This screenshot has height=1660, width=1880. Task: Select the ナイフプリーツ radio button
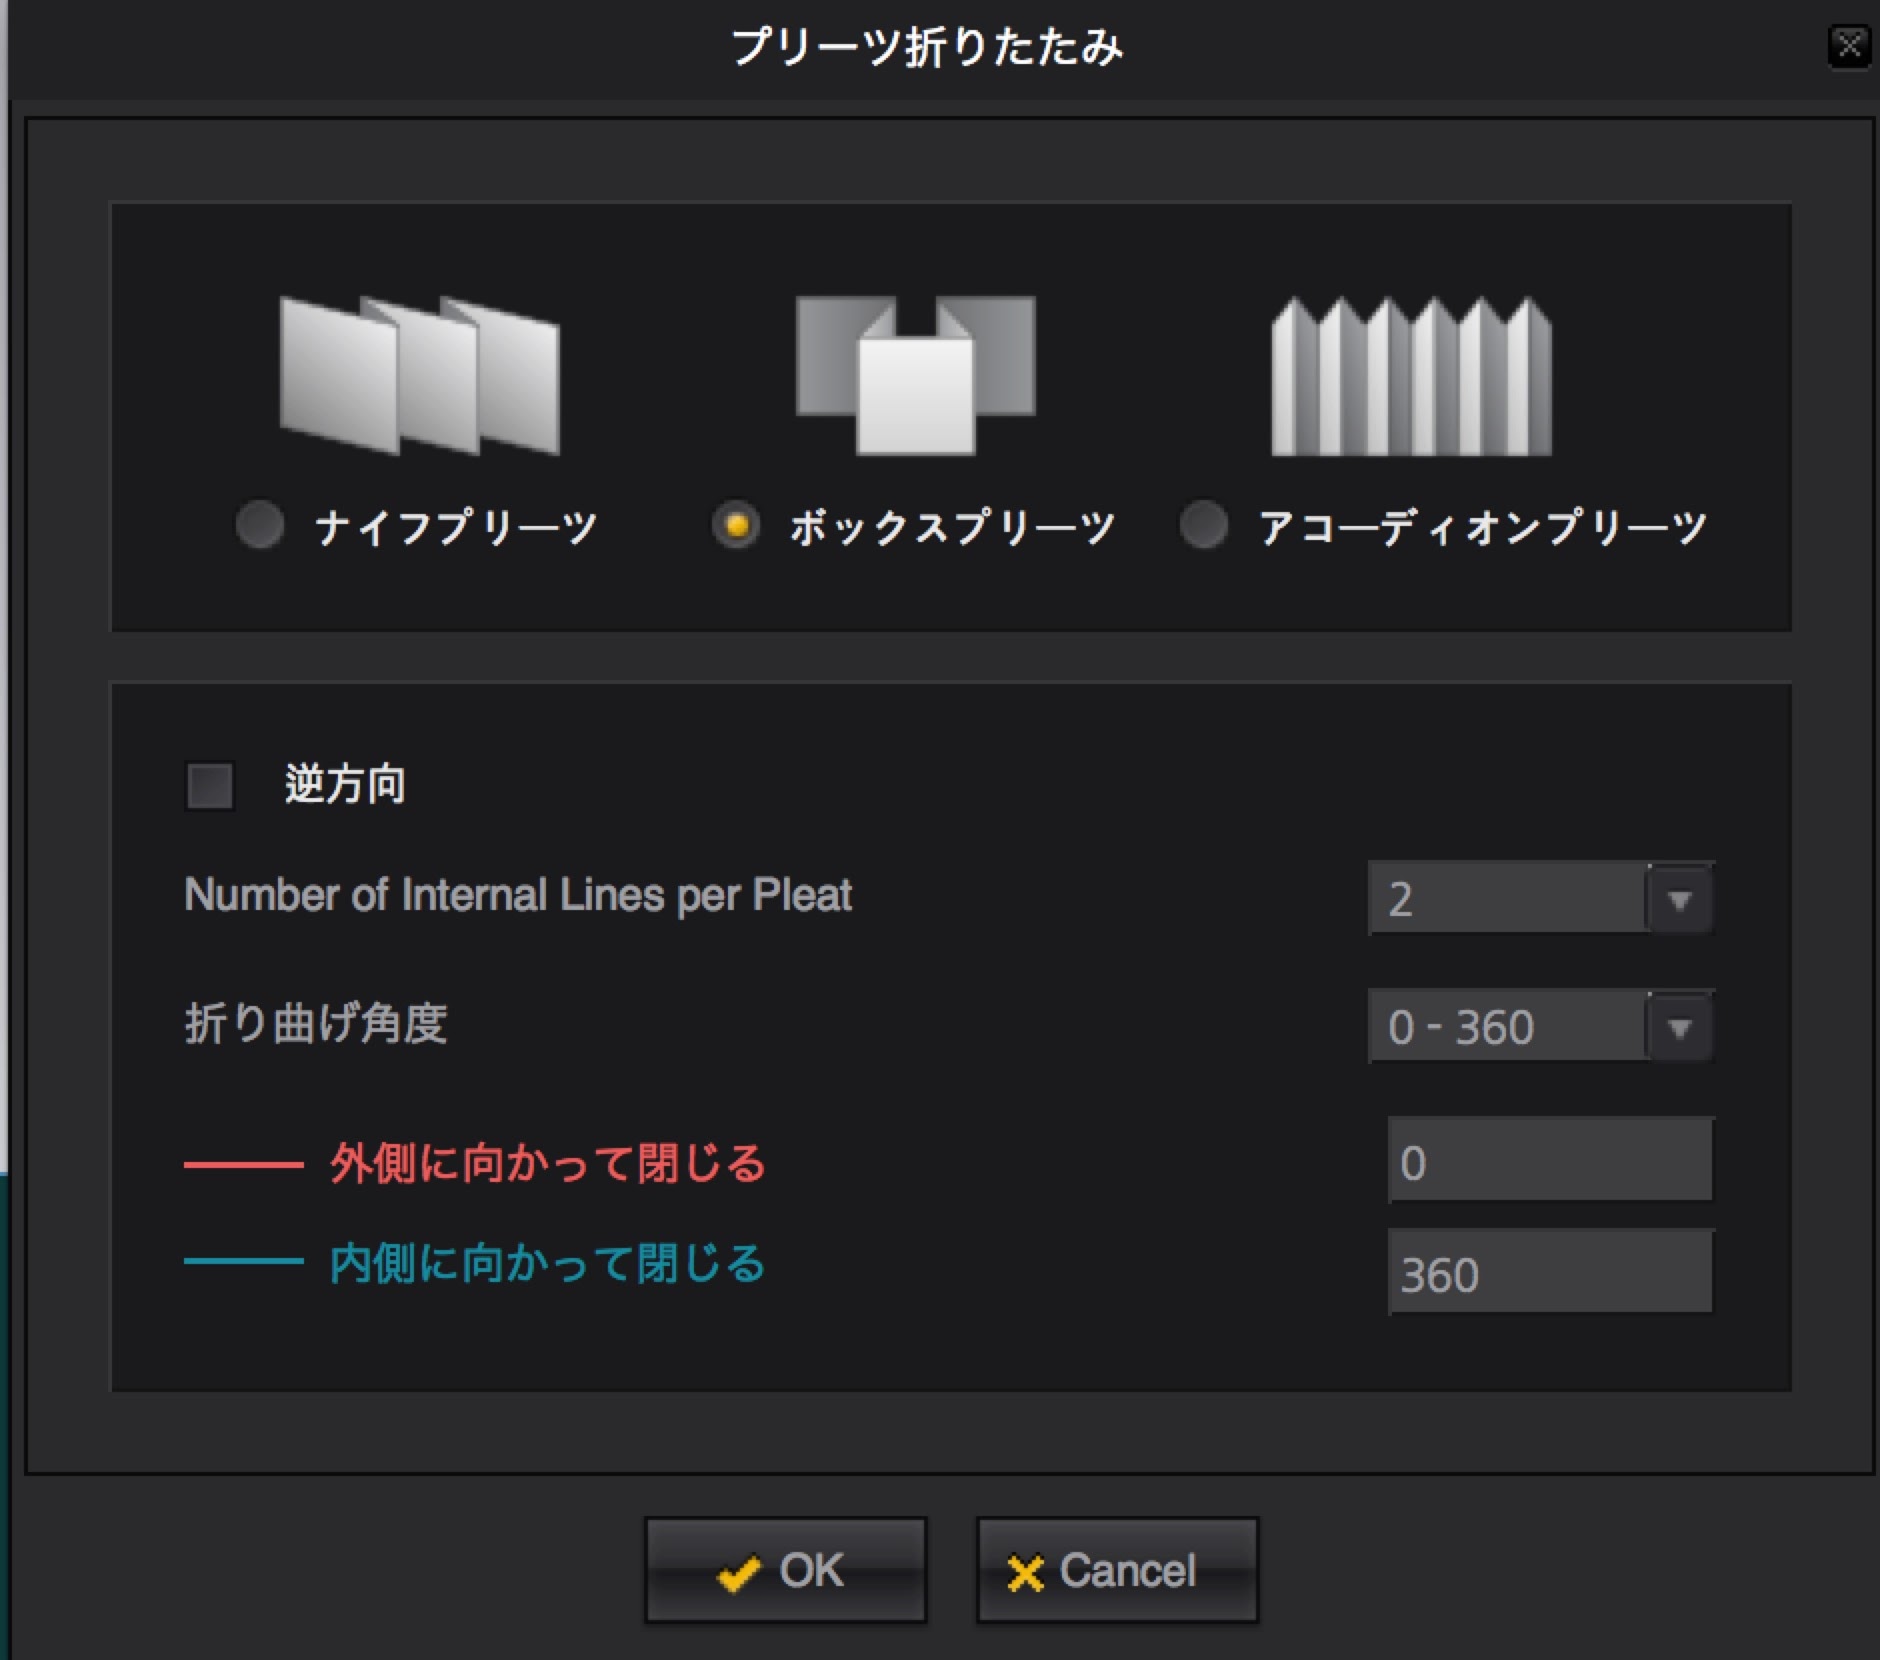(x=260, y=526)
